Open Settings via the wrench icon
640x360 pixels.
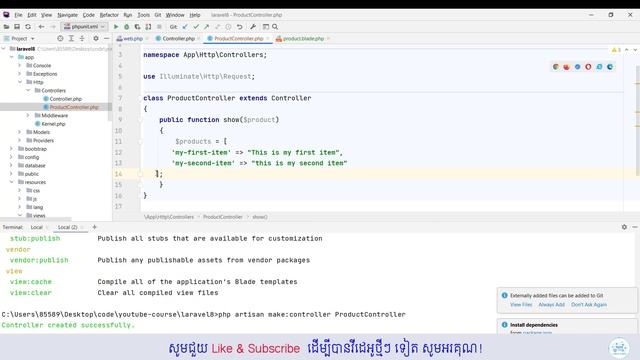[x=253, y=27]
